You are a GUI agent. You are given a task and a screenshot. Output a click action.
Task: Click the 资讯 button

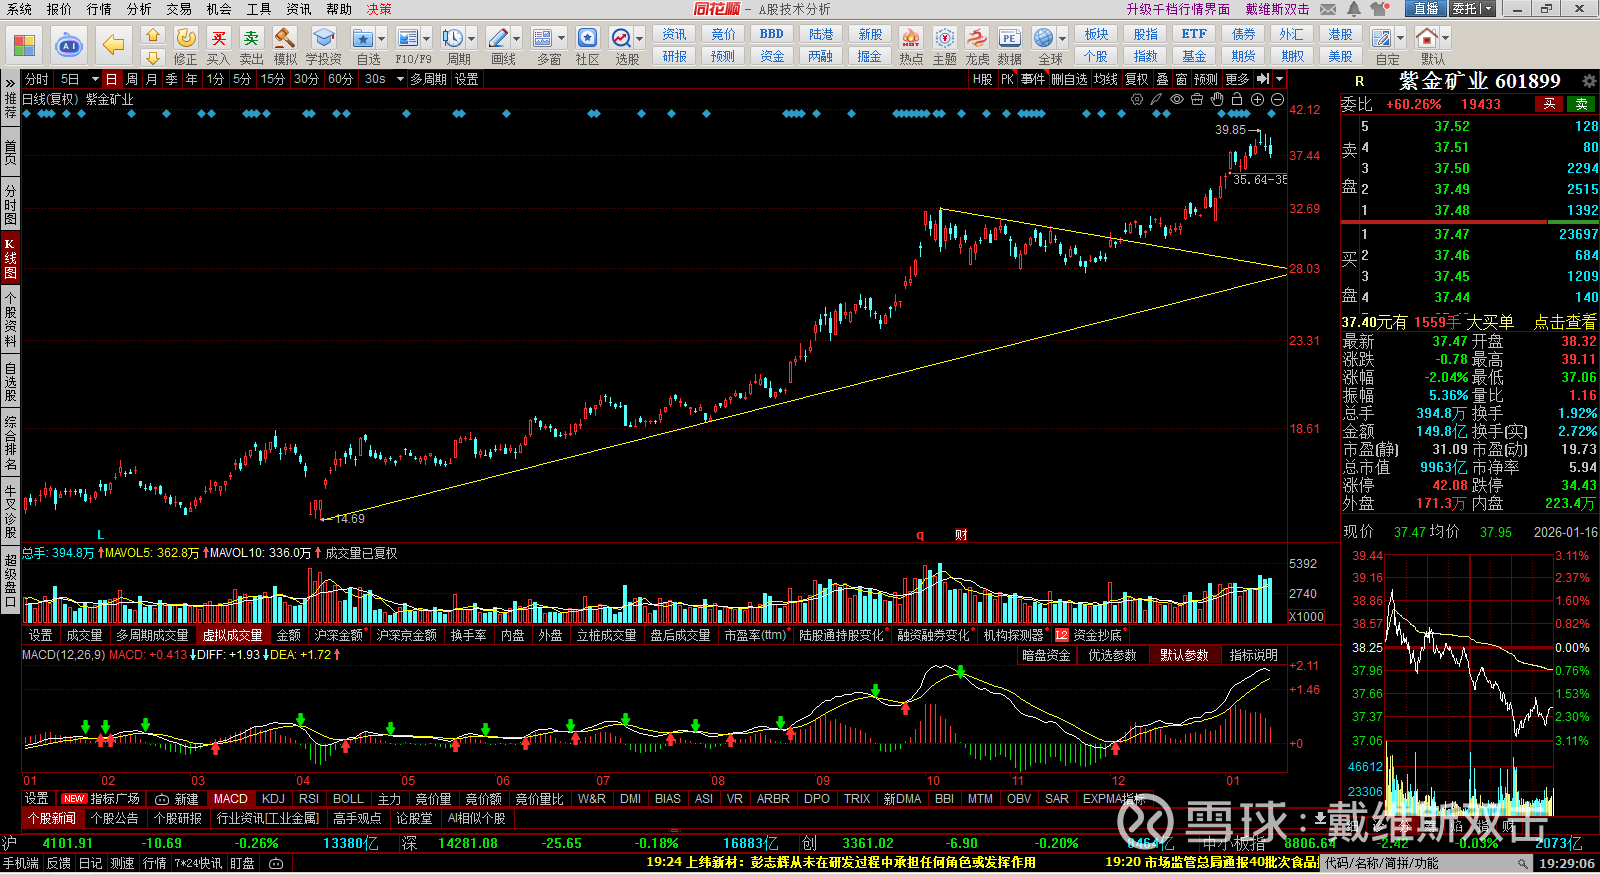click(675, 34)
